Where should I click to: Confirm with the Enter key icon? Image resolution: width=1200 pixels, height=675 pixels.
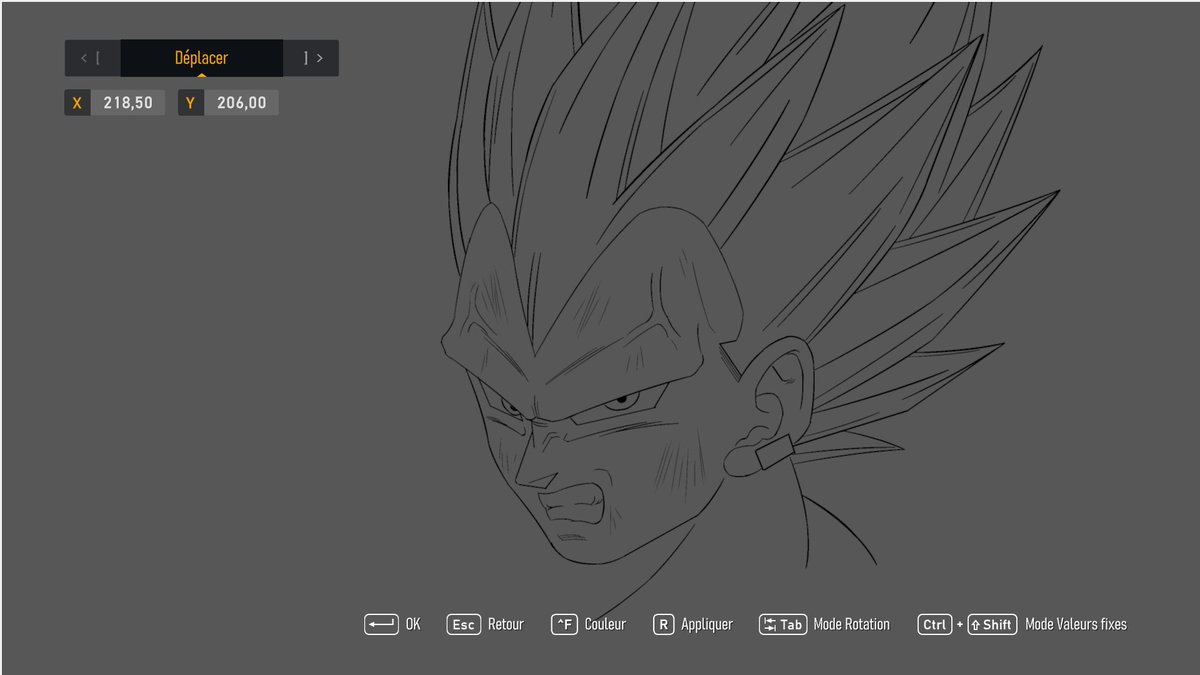pyautogui.click(x=381, y=624)
